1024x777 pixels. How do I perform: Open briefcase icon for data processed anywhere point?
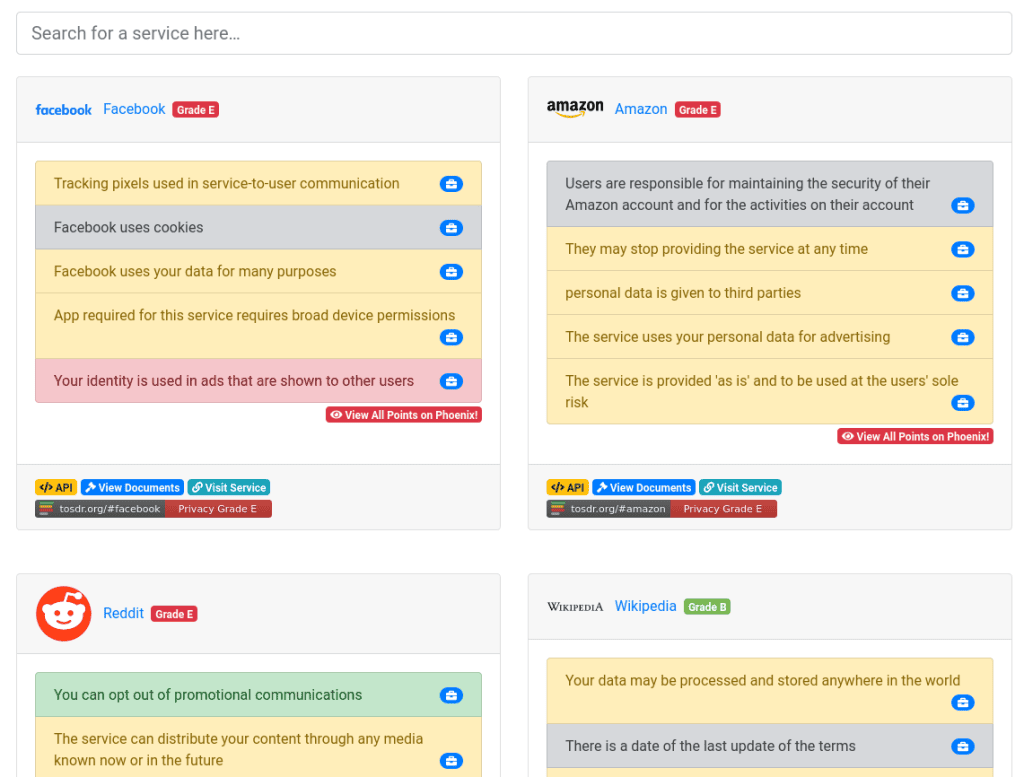(963, 703)
